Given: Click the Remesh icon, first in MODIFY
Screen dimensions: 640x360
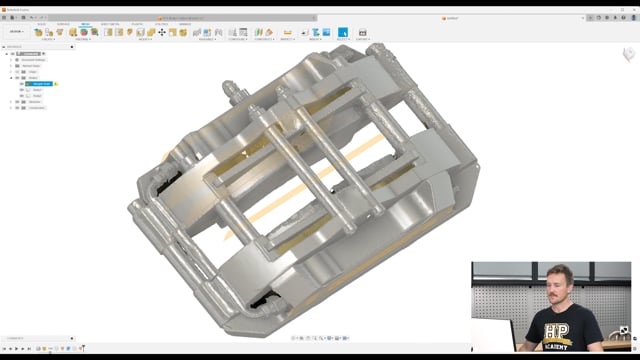Looking at the screenshot, I should (x=108, y=32).
